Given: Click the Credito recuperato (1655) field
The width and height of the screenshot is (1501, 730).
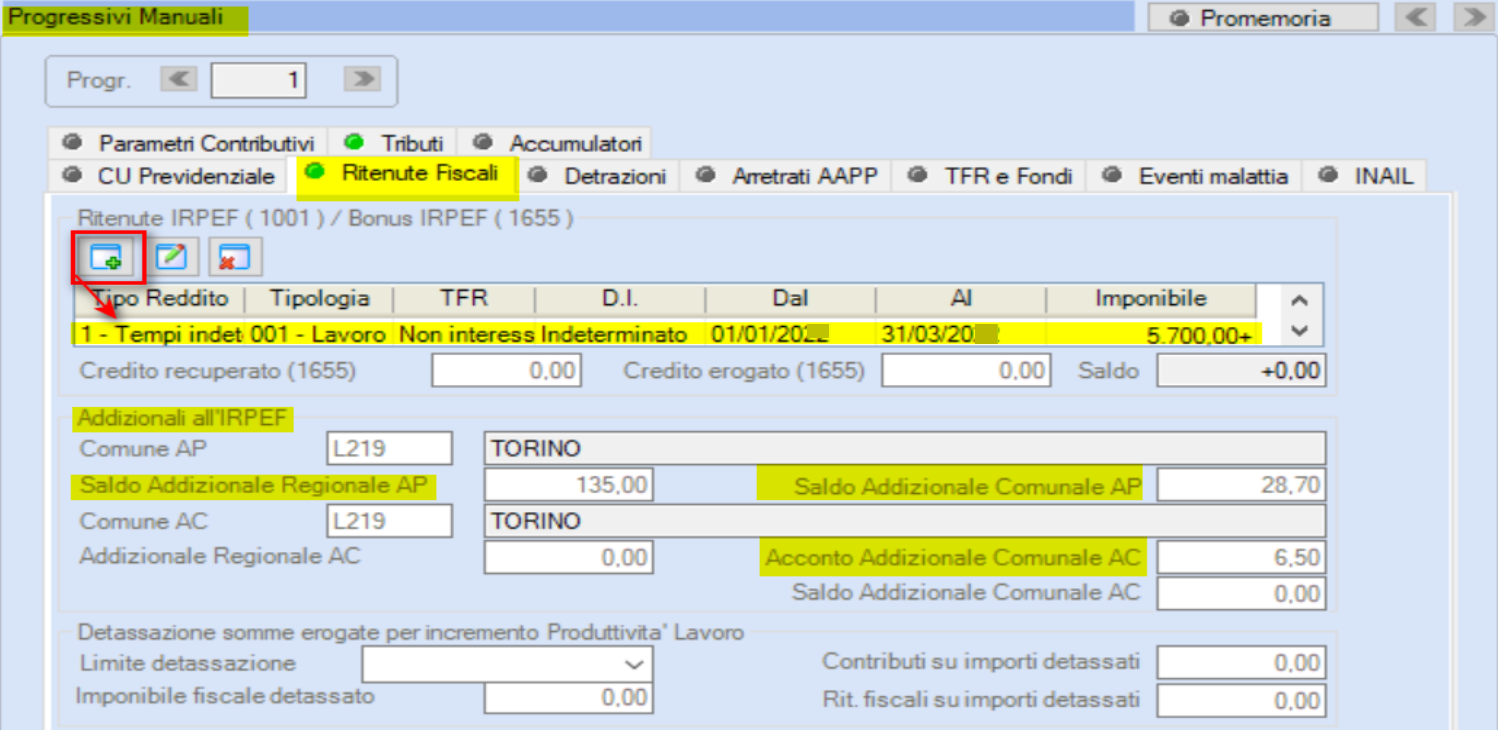Looking at the screenshot, I should pyautogui.click(x=505, y=371).
